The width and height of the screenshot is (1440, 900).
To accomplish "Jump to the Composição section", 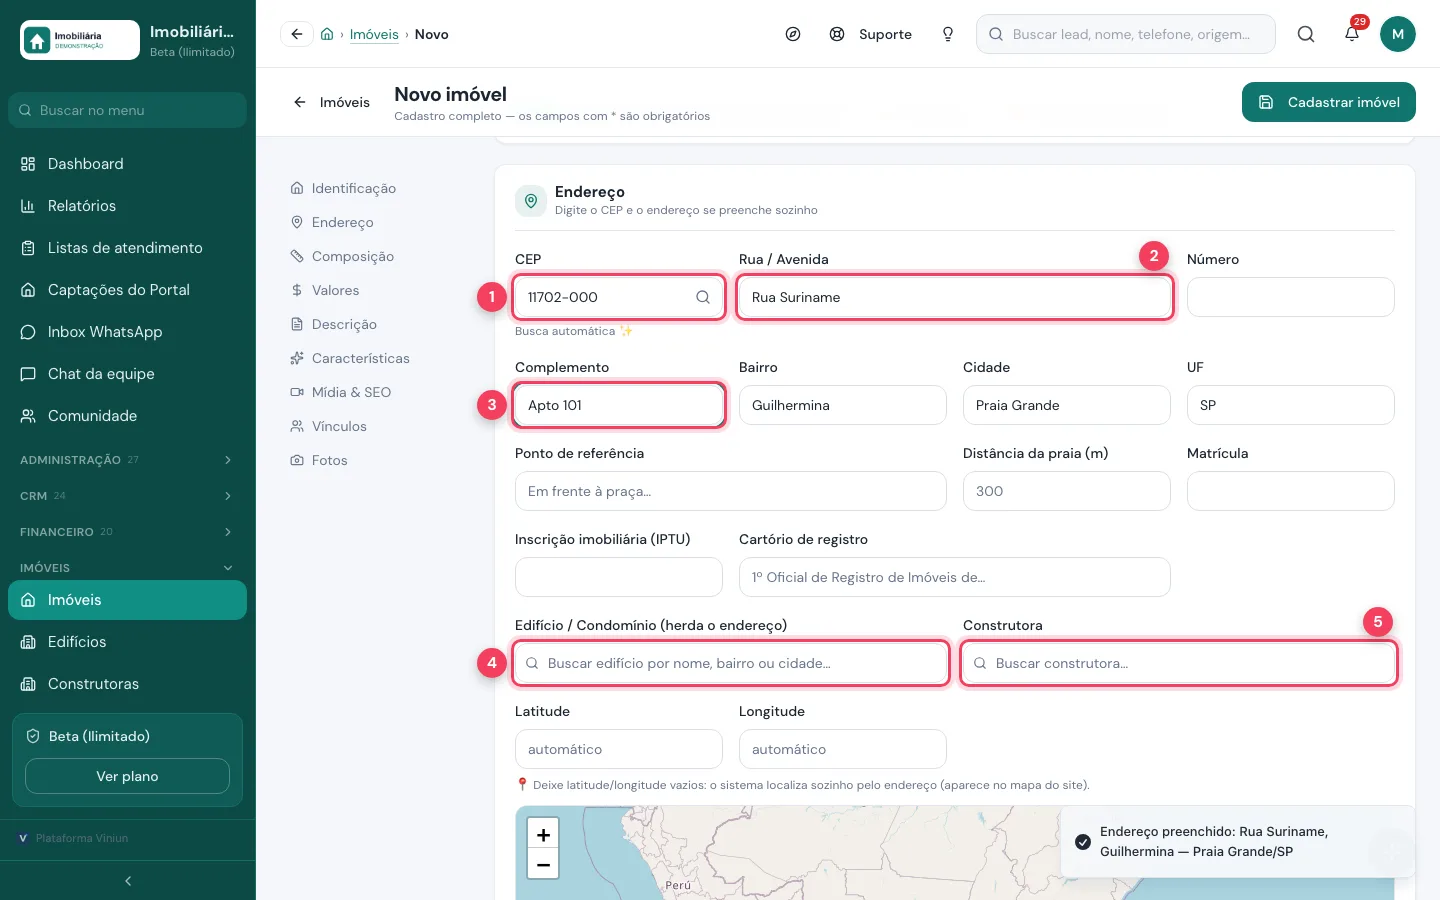I will [x=342, y=256].
